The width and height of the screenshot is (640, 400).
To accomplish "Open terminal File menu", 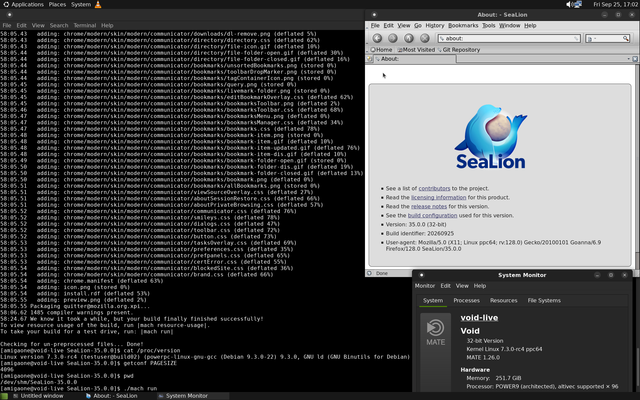I will pos(7,25).
